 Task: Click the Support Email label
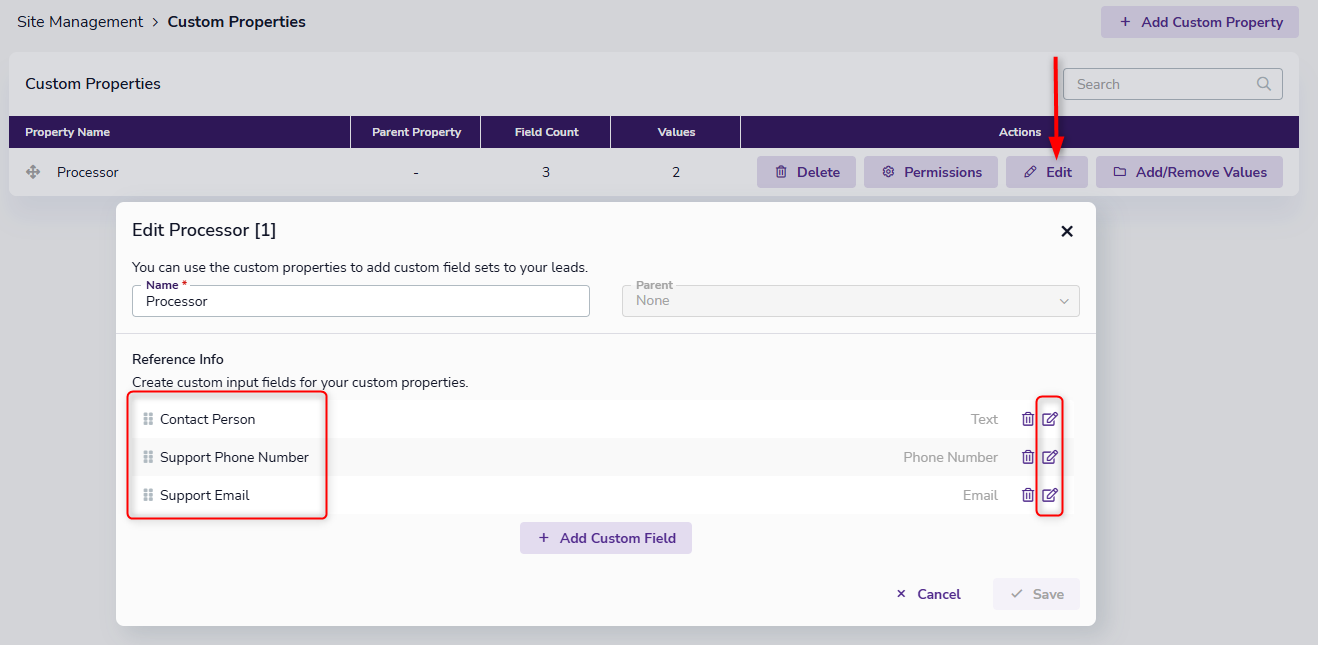[205, 495]
